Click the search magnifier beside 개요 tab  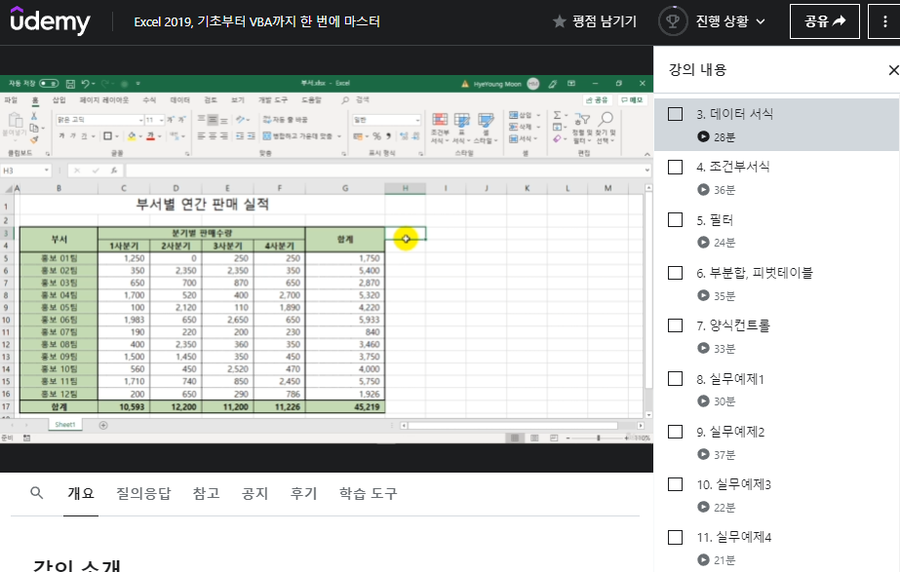(x=37, y=493)
